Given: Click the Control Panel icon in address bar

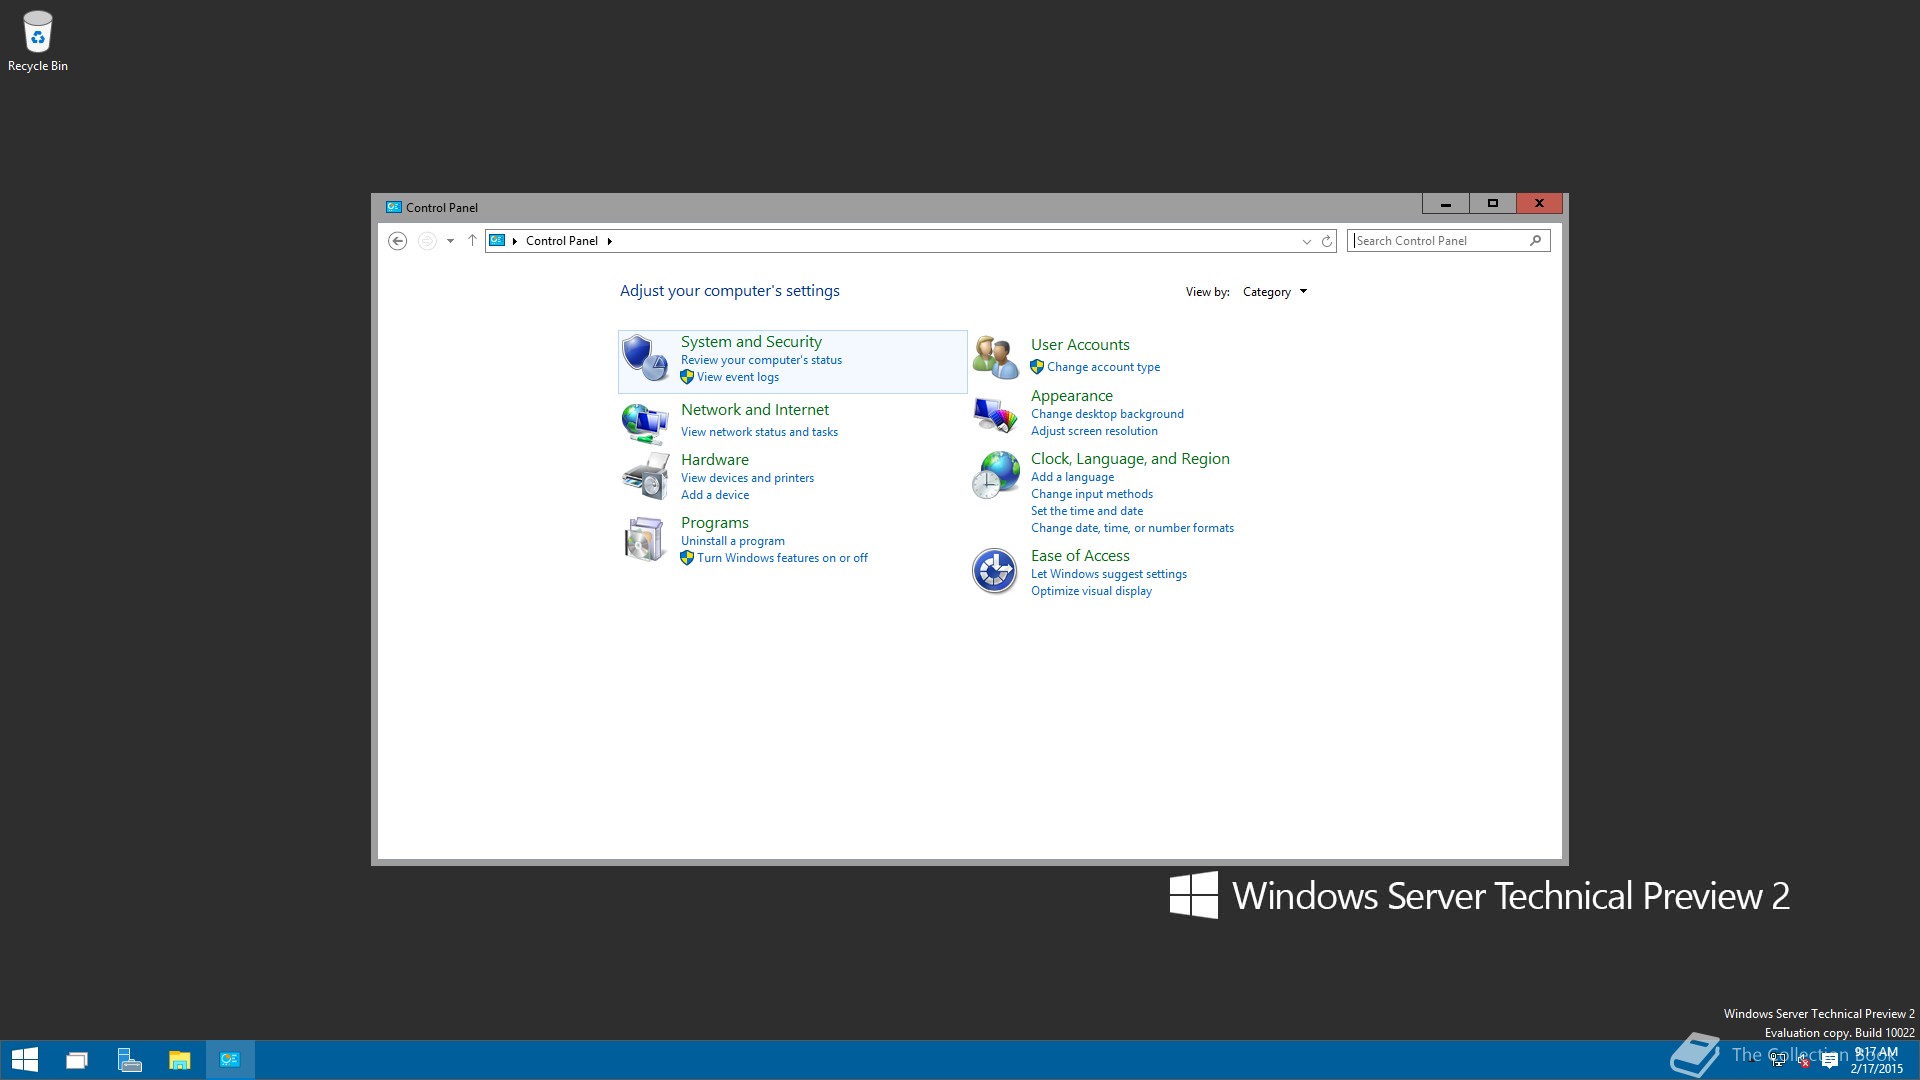Looking at the screenshot, I should click(497, 241).
